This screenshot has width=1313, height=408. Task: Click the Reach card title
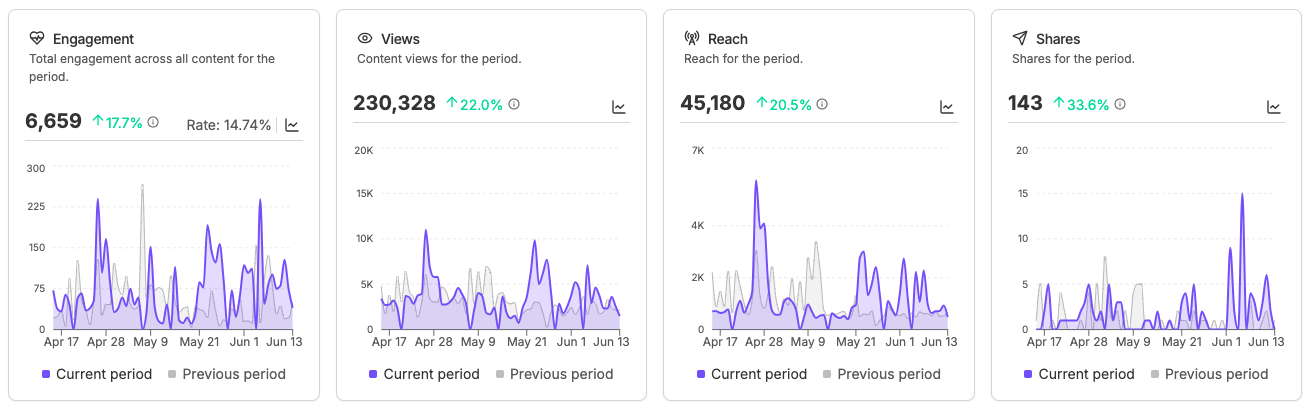(727, 39)
